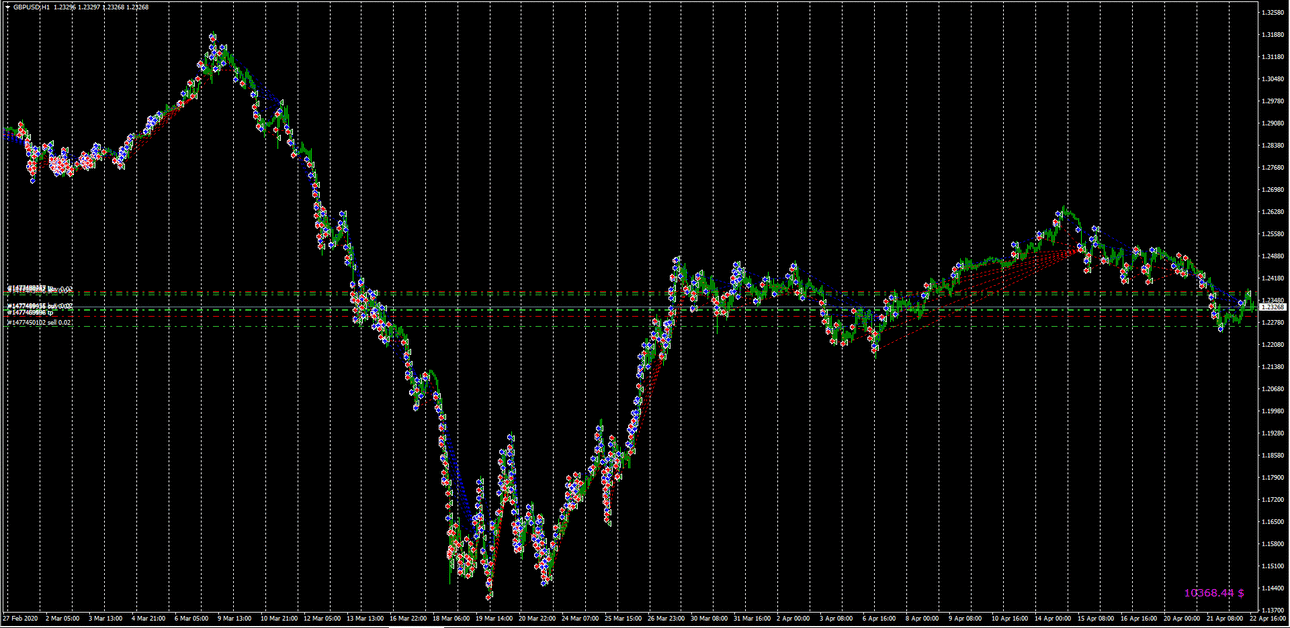Click the 18 Mar 06:00 time axis label
1290x628 pixels.
[453, 620]
